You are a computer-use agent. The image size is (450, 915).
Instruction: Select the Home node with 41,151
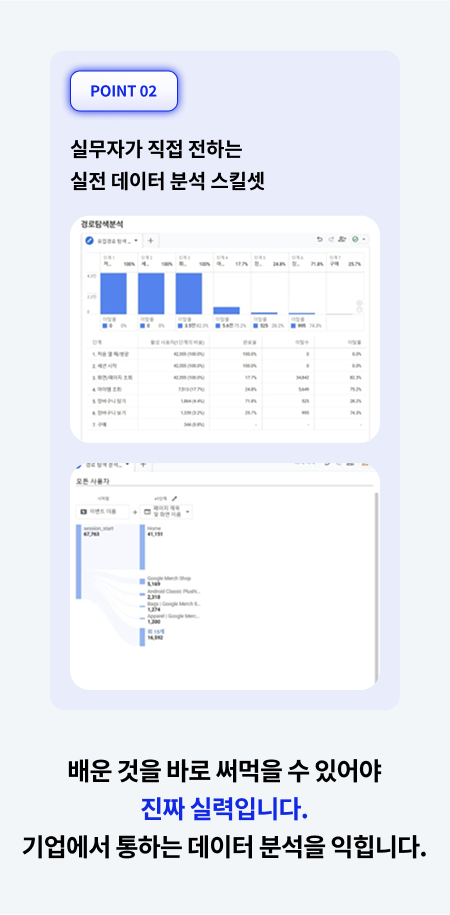tap(142, 547)
